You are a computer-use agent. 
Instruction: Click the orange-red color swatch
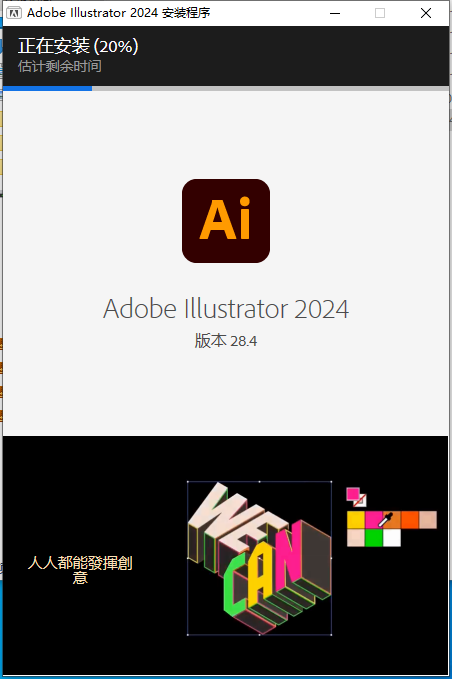pyautogui.click(x=410, y=520)
